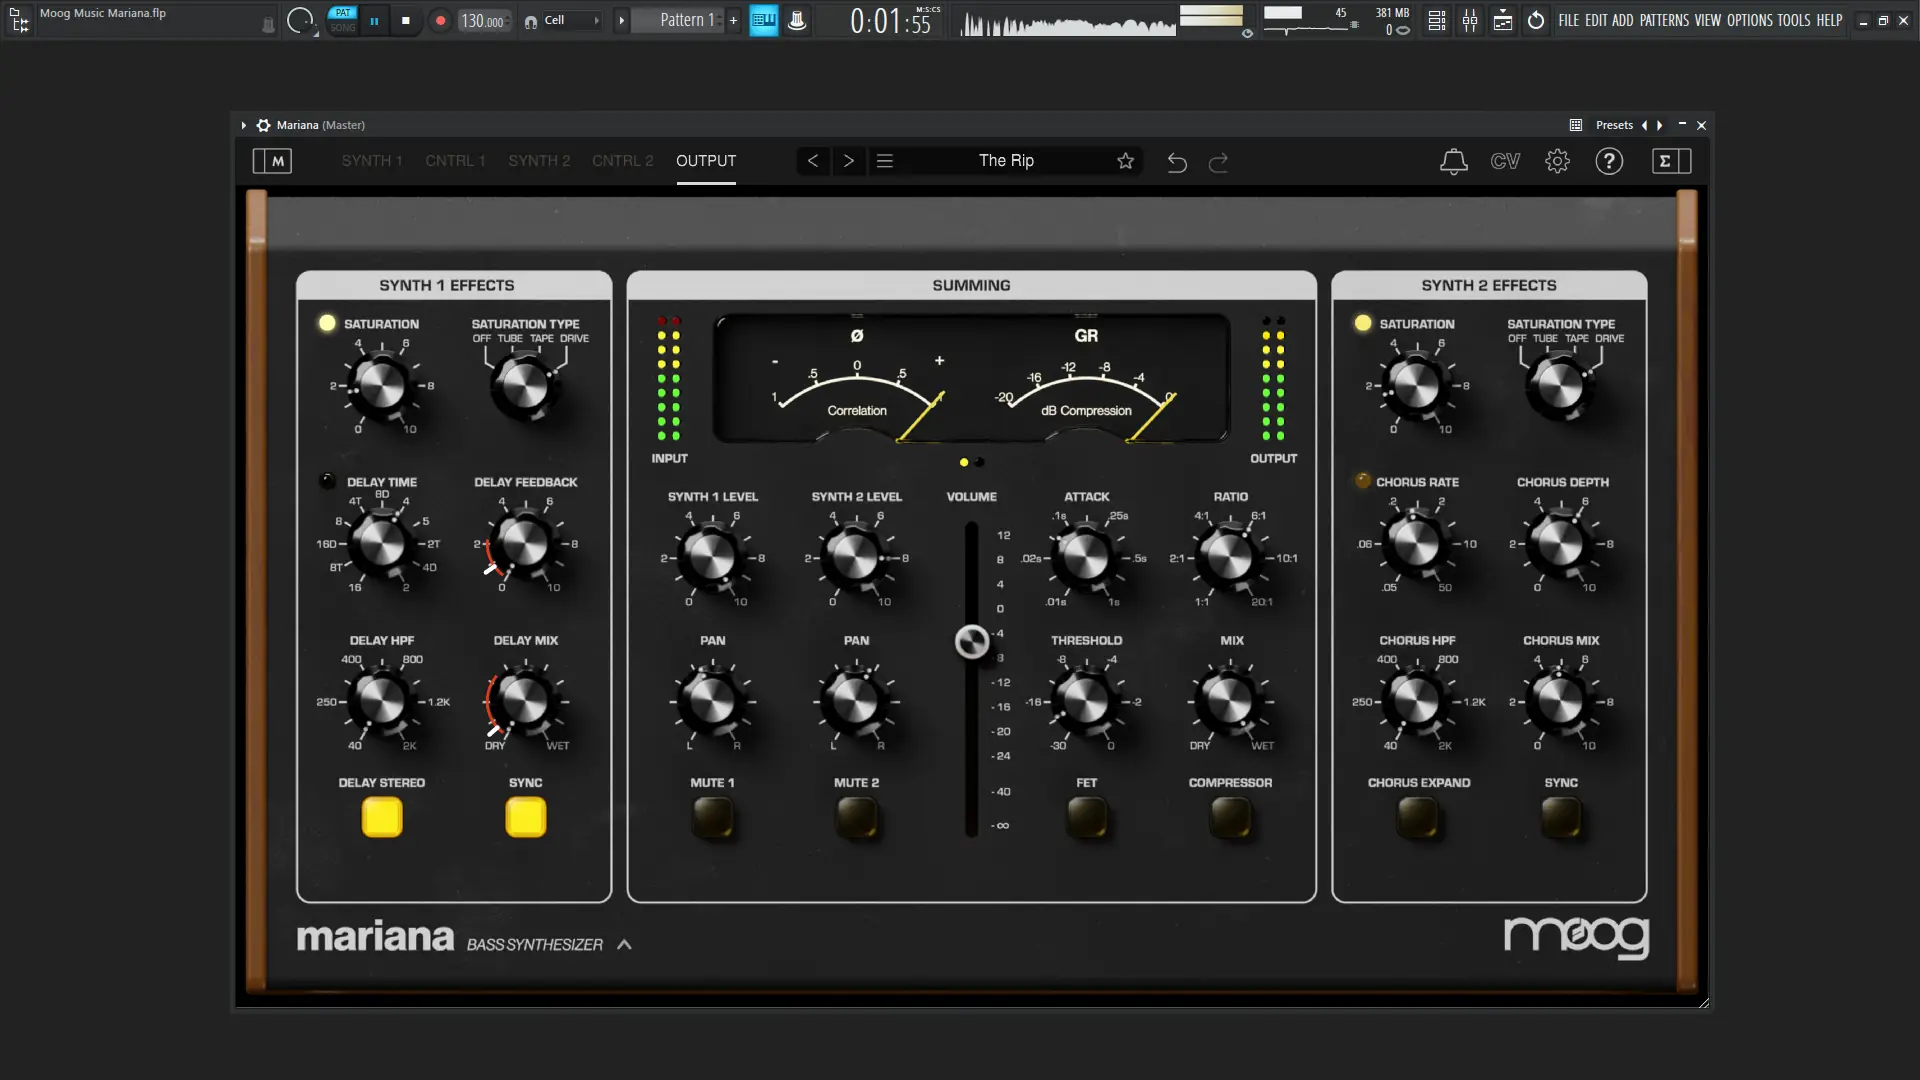Enable the Mute 1 button
This screenshot has width=1920, height=1080.
coord(713,818)
